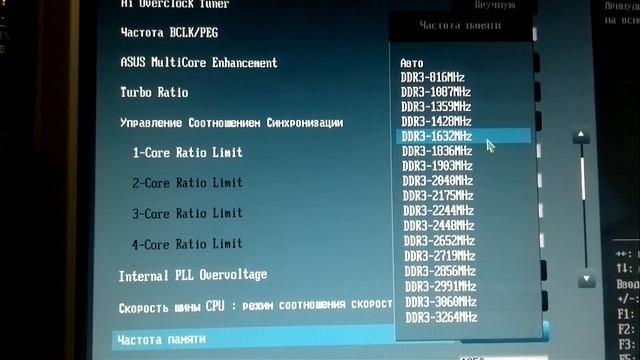Click the scrollbar down arrow
This screenshot has height=360, width=640.
pyautogui.click(x=587, y=280)
